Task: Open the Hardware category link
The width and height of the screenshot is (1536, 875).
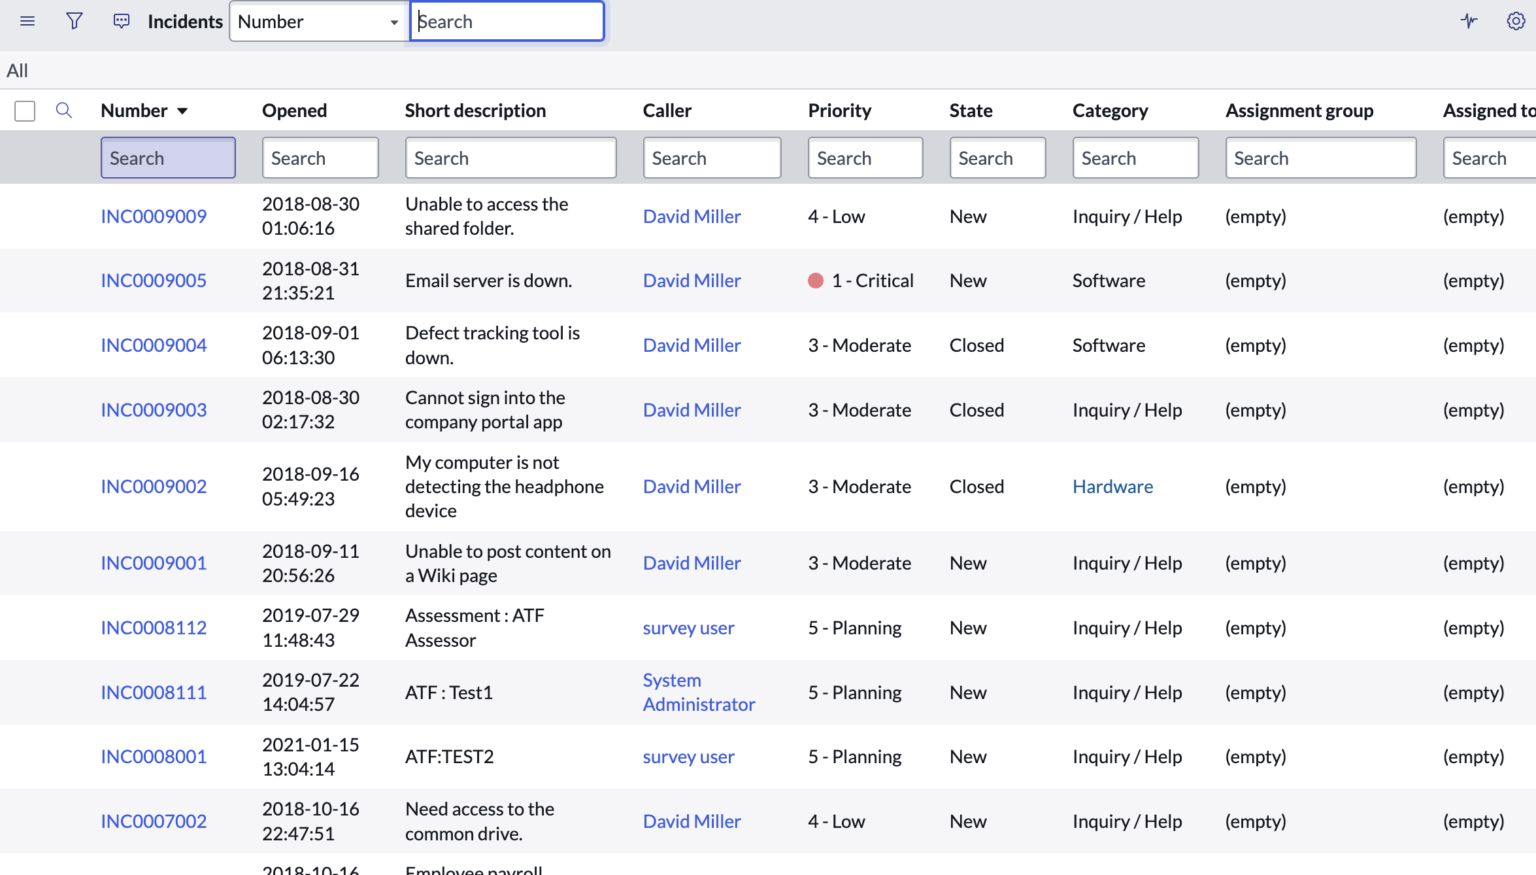Action: 1112,486
